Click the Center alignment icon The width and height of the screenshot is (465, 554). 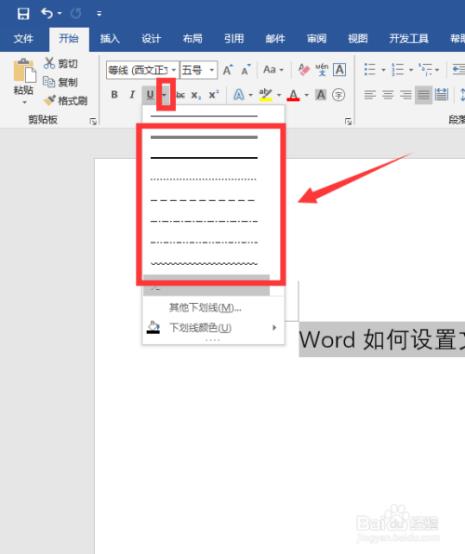click(x=388, y=95)
